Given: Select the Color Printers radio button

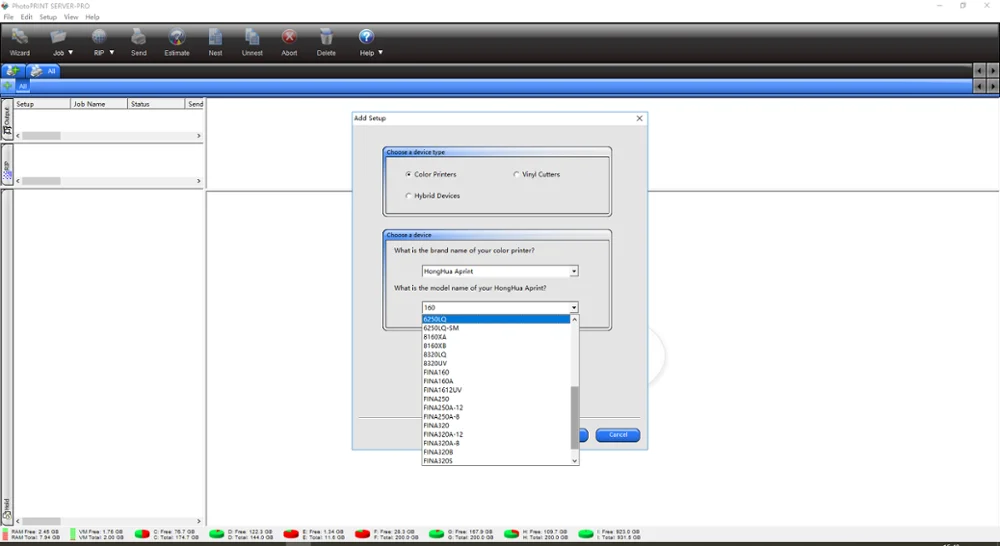Looking at the screenshot, I should tap(408, 174).
